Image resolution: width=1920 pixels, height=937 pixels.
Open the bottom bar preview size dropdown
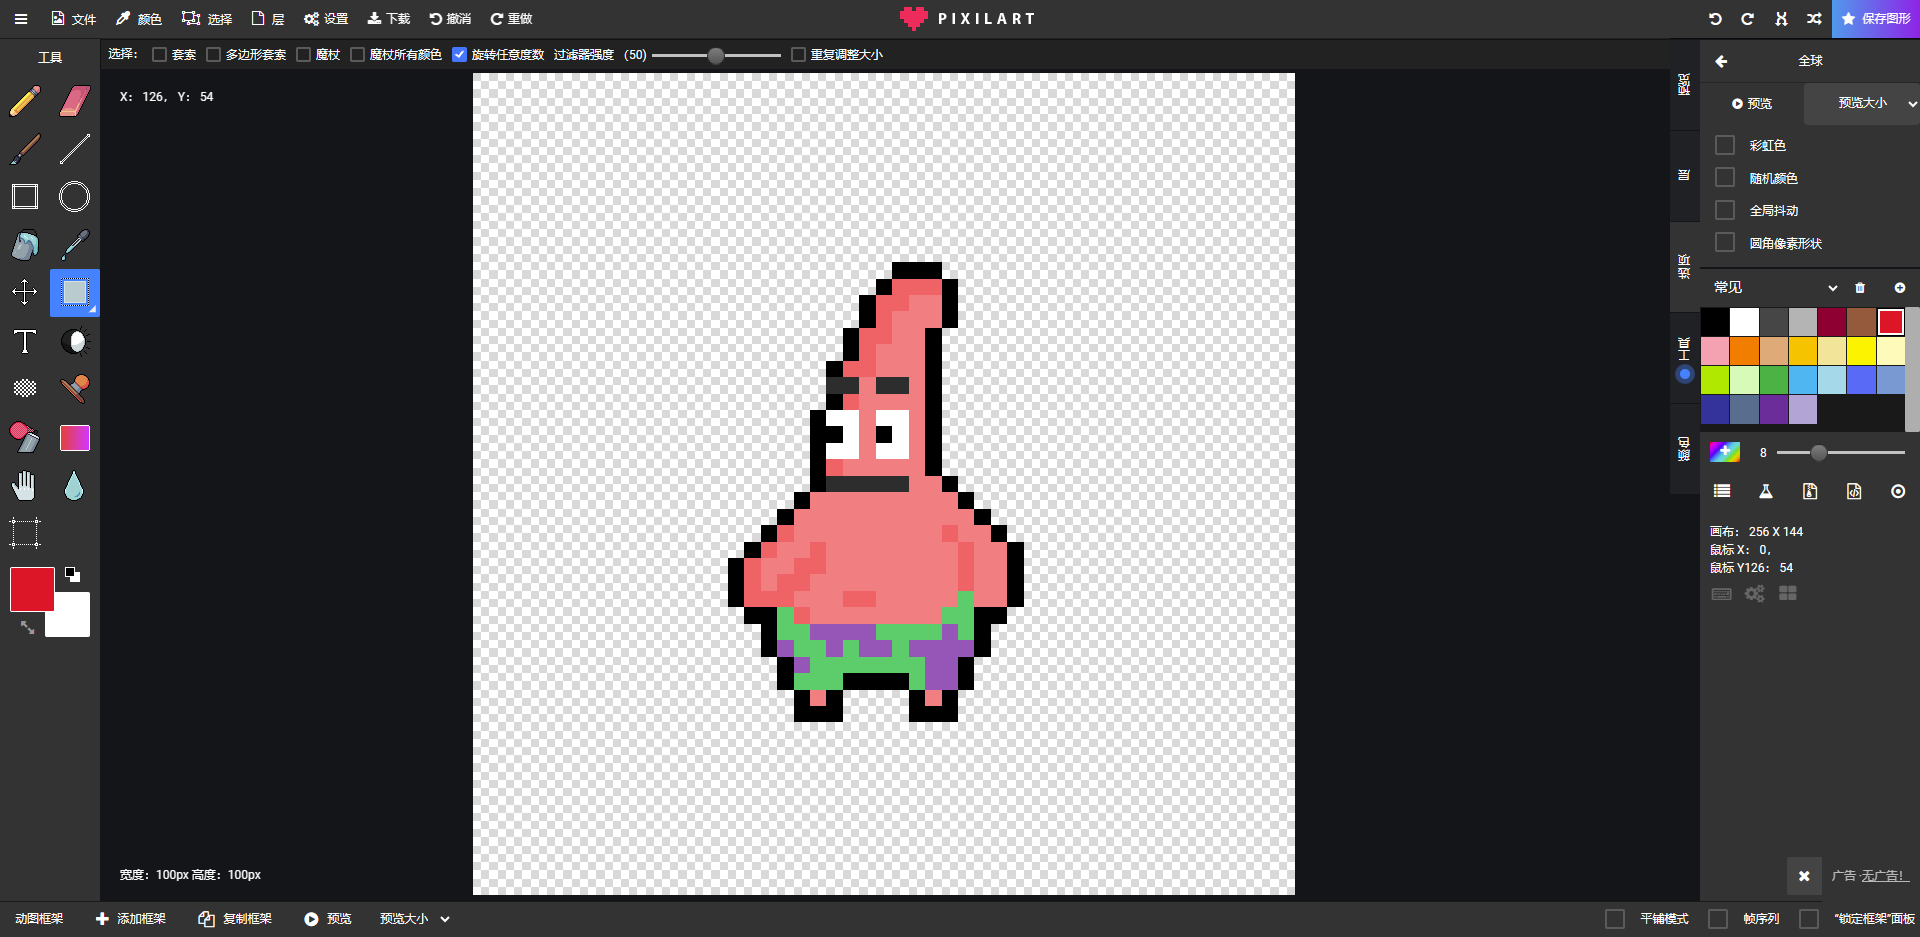414,919
